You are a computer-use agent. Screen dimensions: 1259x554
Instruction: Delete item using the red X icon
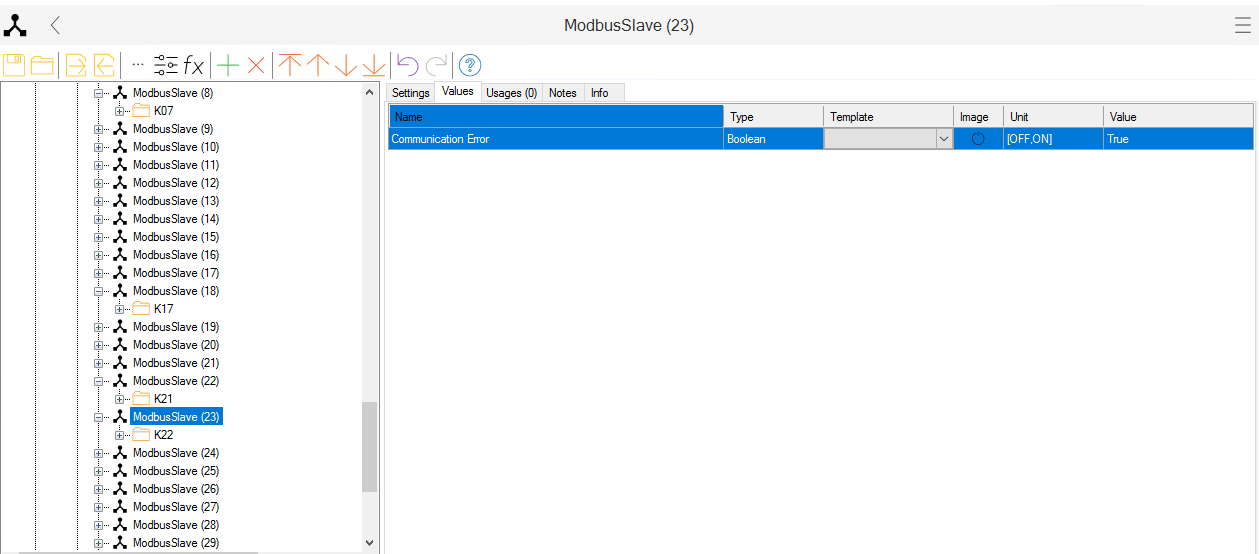pos(256,66)
